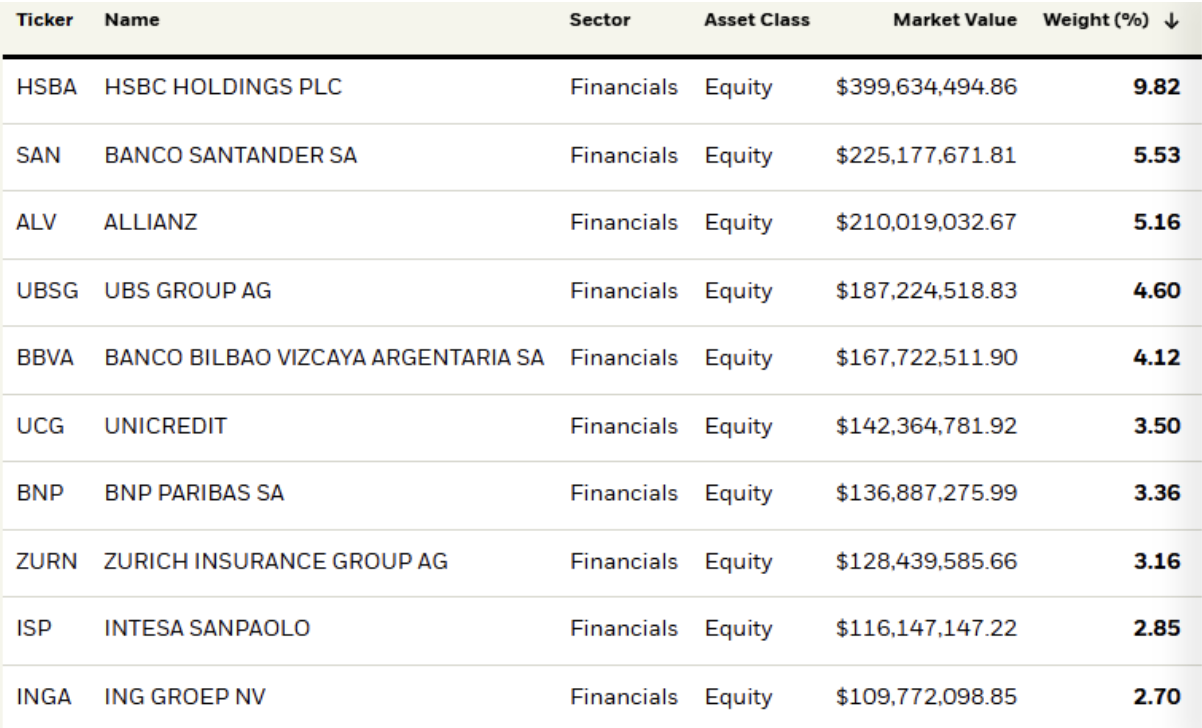The width and height of the screenshot is (1202, 728).
Task: Click UNICREDIT market value $142,364,781.92
Action: [x=927, y=426]
